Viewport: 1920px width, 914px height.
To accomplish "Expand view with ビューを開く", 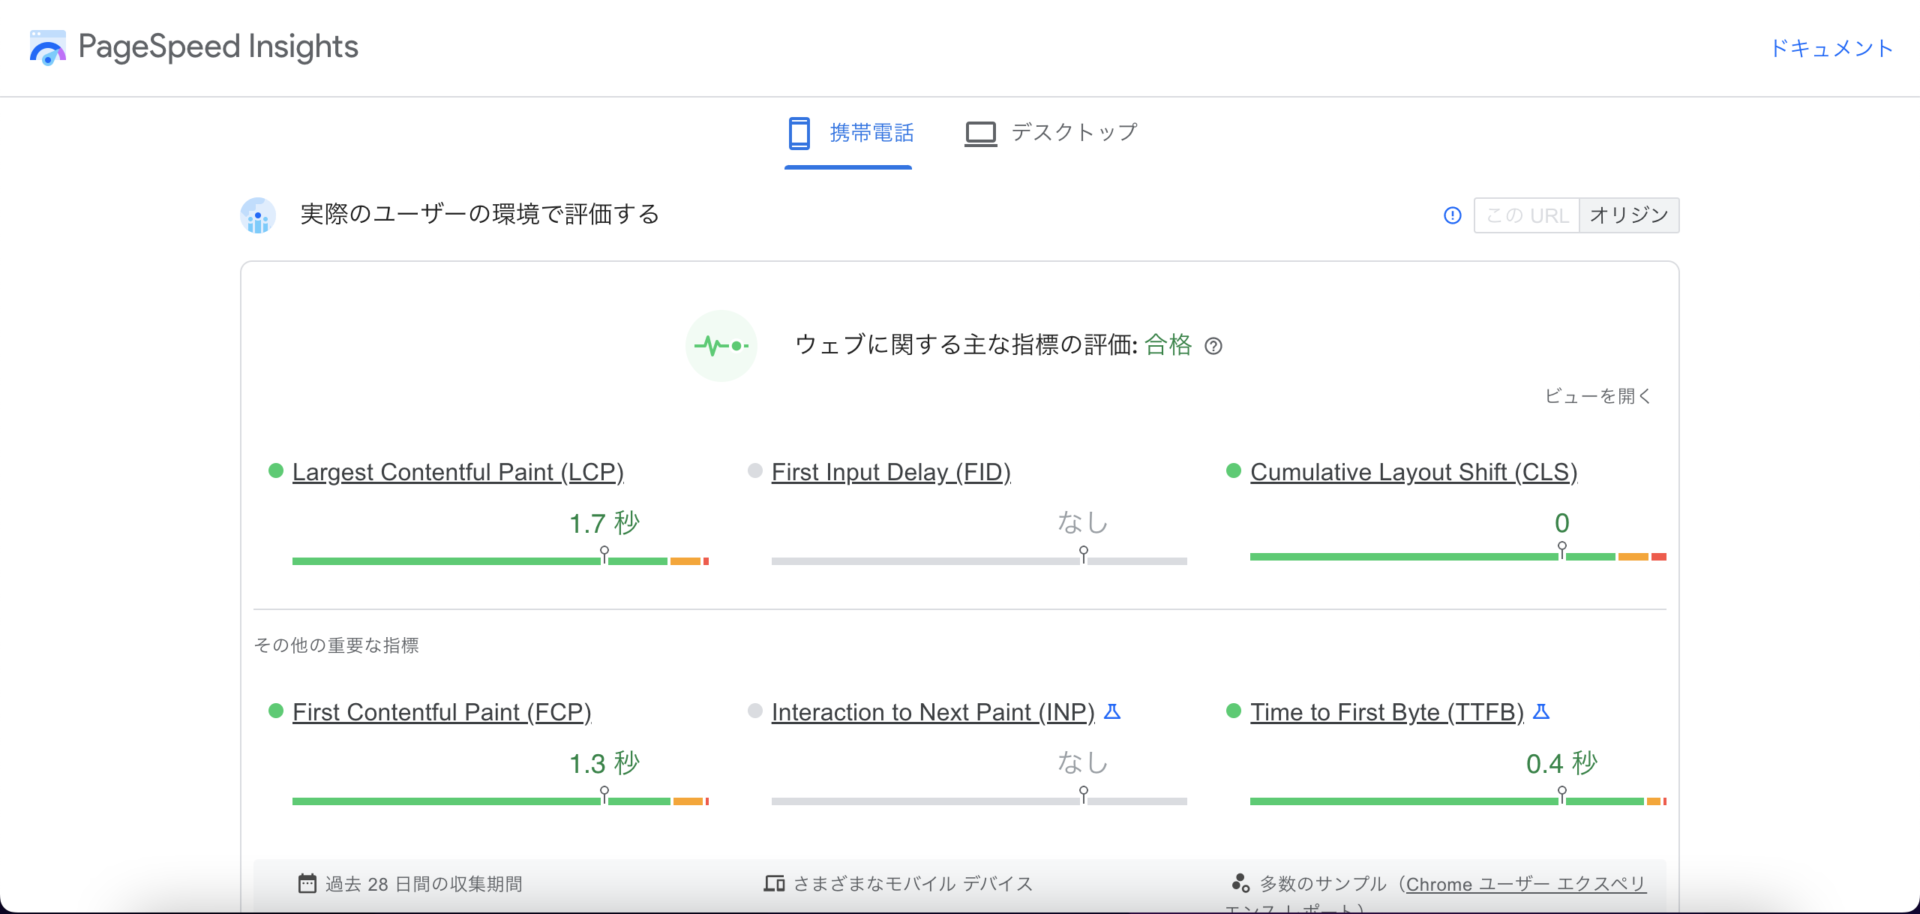I will (1598, 396).
